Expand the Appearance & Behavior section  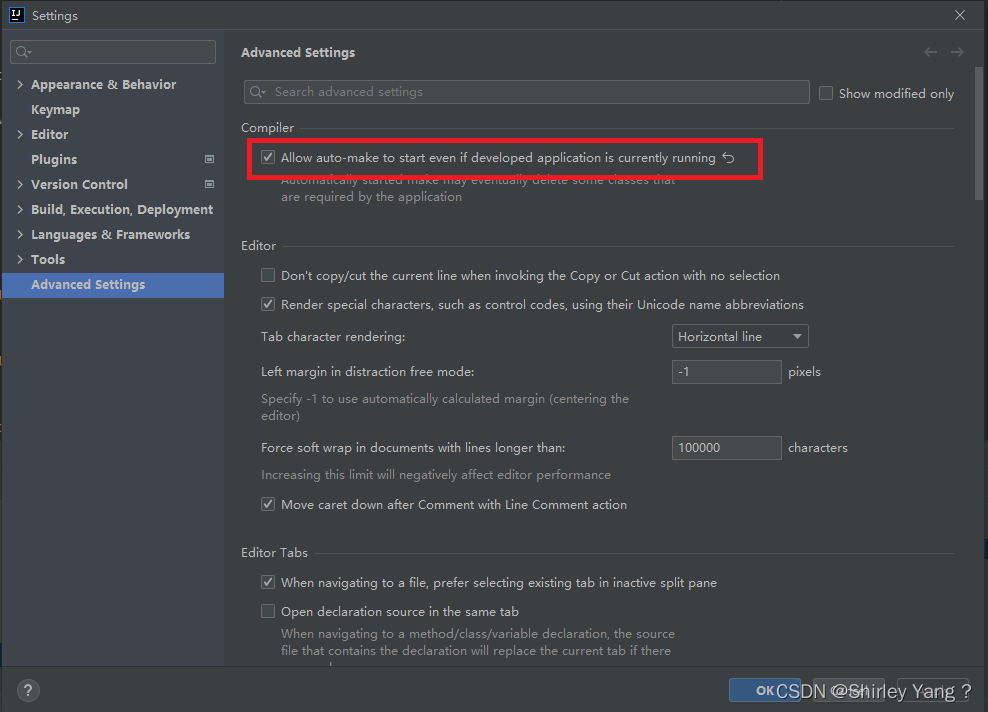pyautogui.click(x=20, y=84)
